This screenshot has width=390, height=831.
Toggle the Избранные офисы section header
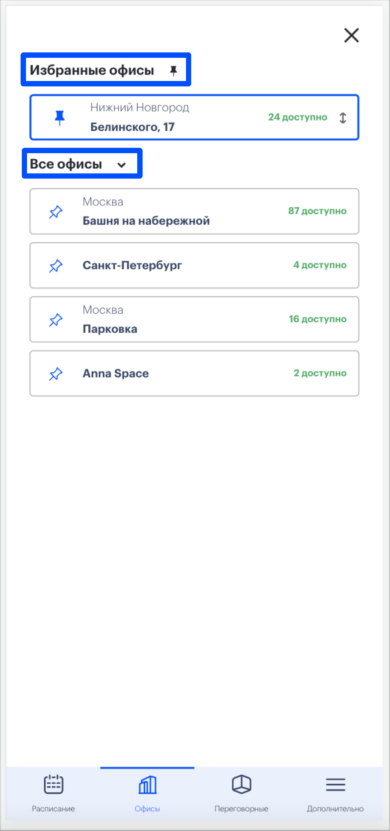[x=105, y=69]
